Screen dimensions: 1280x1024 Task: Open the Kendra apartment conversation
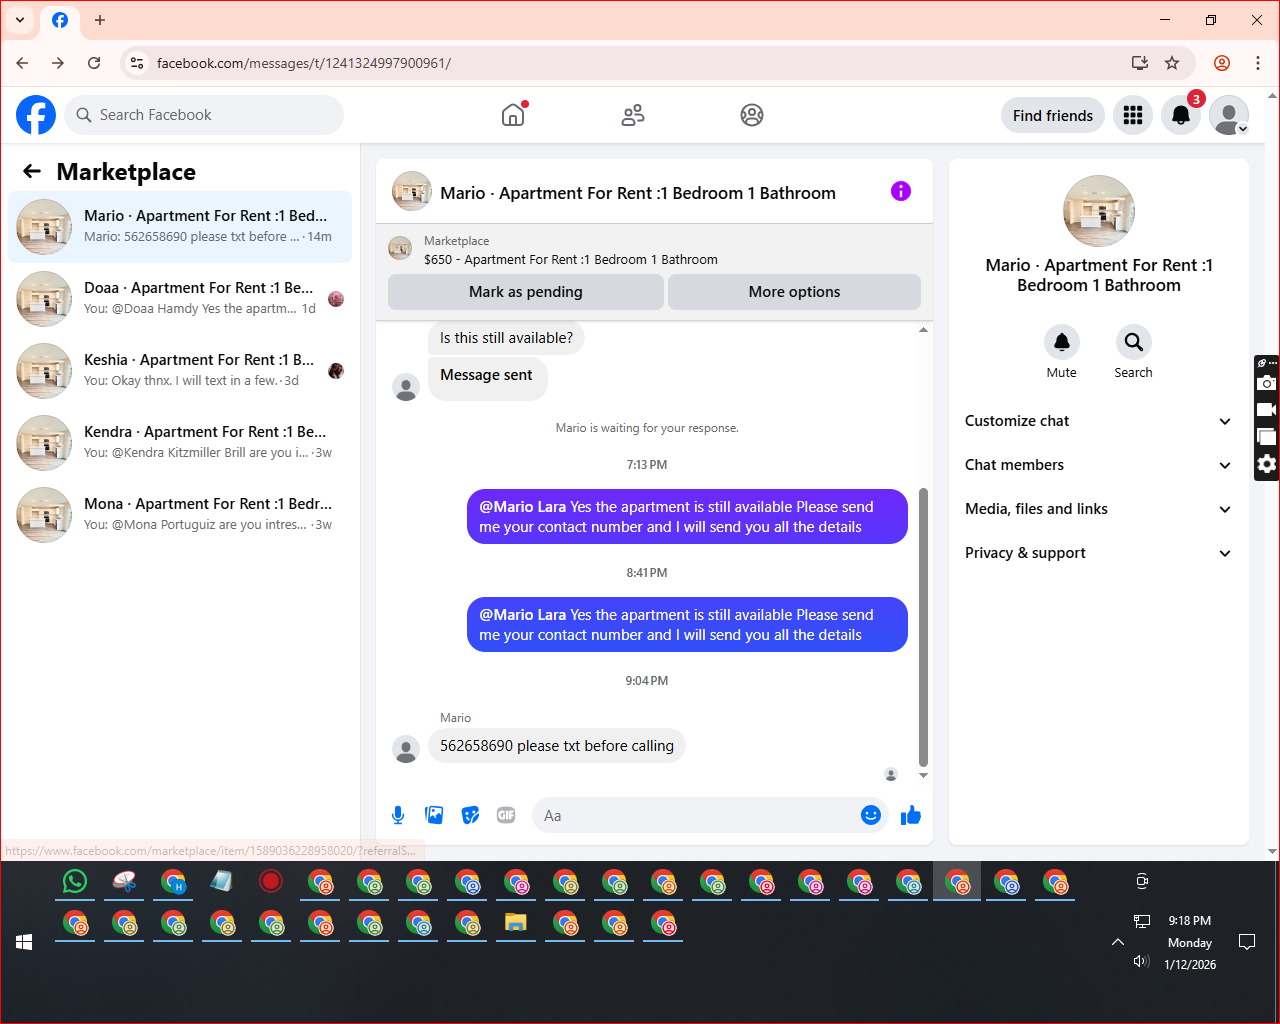click(x=180, y=443)
